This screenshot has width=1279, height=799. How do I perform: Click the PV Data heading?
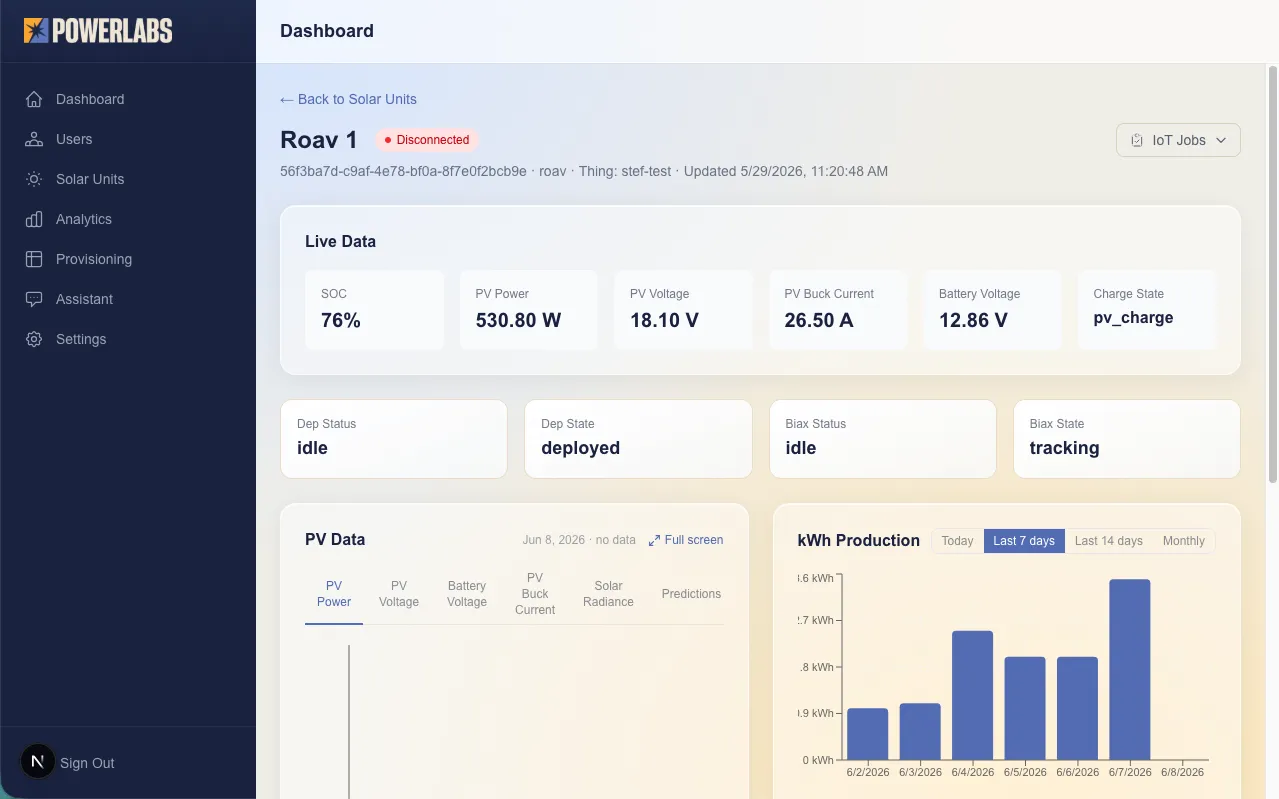[335, 539]
